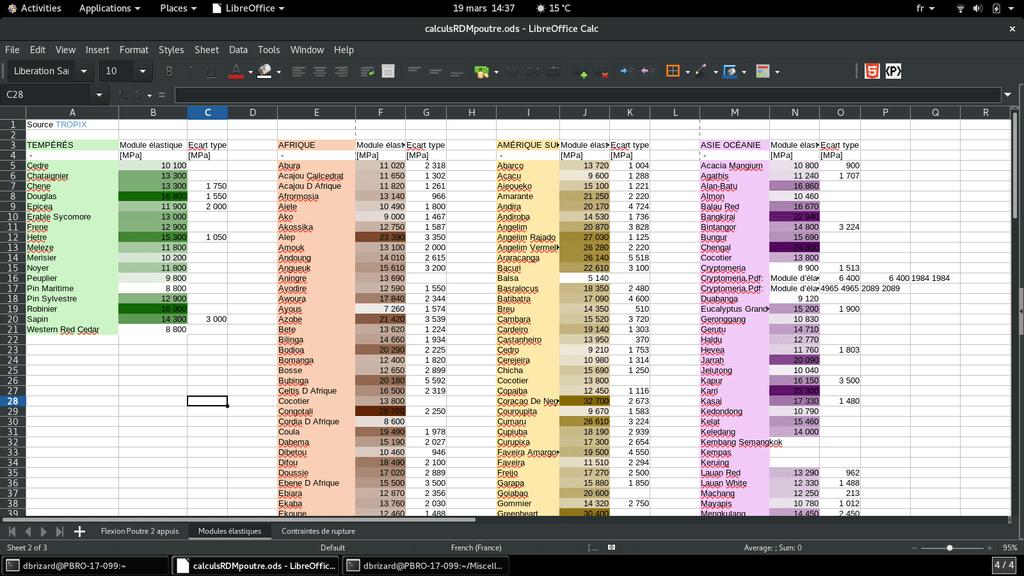
Task: Click the center horizontally alignment icon
Action: (x=320, y=71)
